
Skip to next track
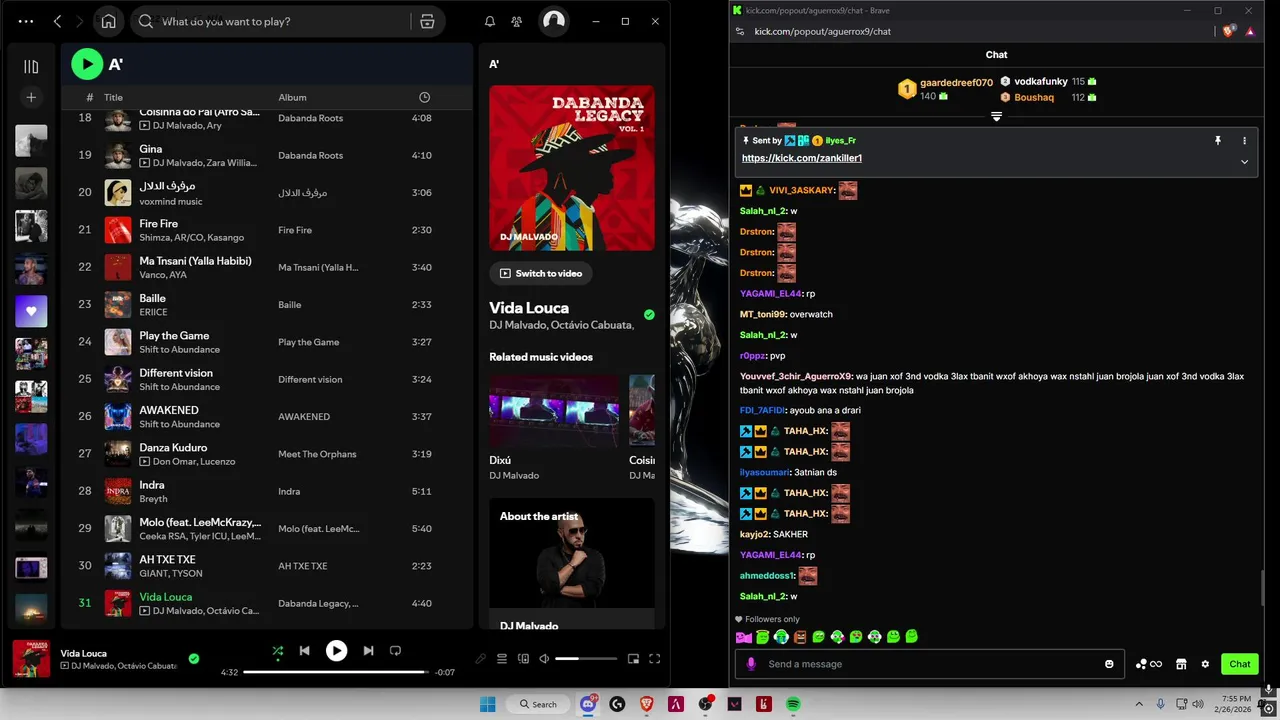[368, 651]
